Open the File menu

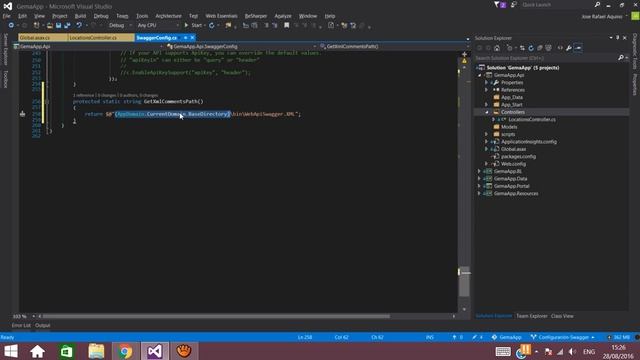[x=7, y=16]
